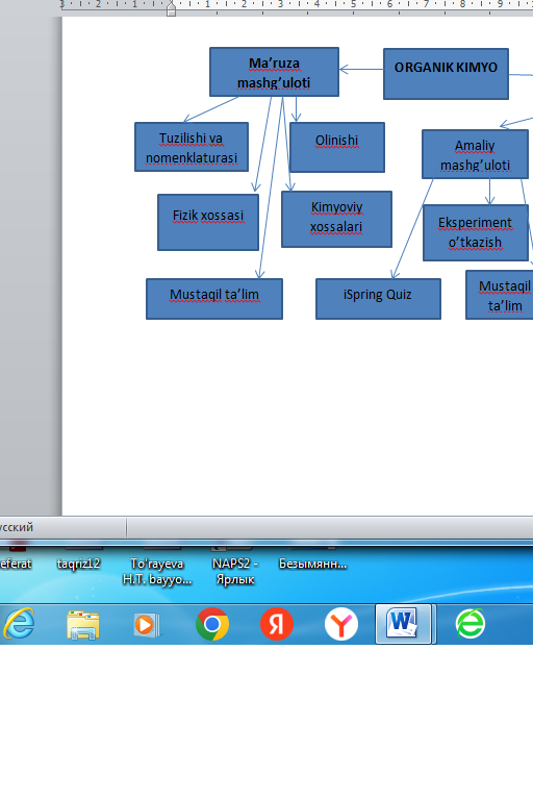Change the language indicator in status bar
The width and height of the screenshot is (533, 800).
click(x=16, y=527)
